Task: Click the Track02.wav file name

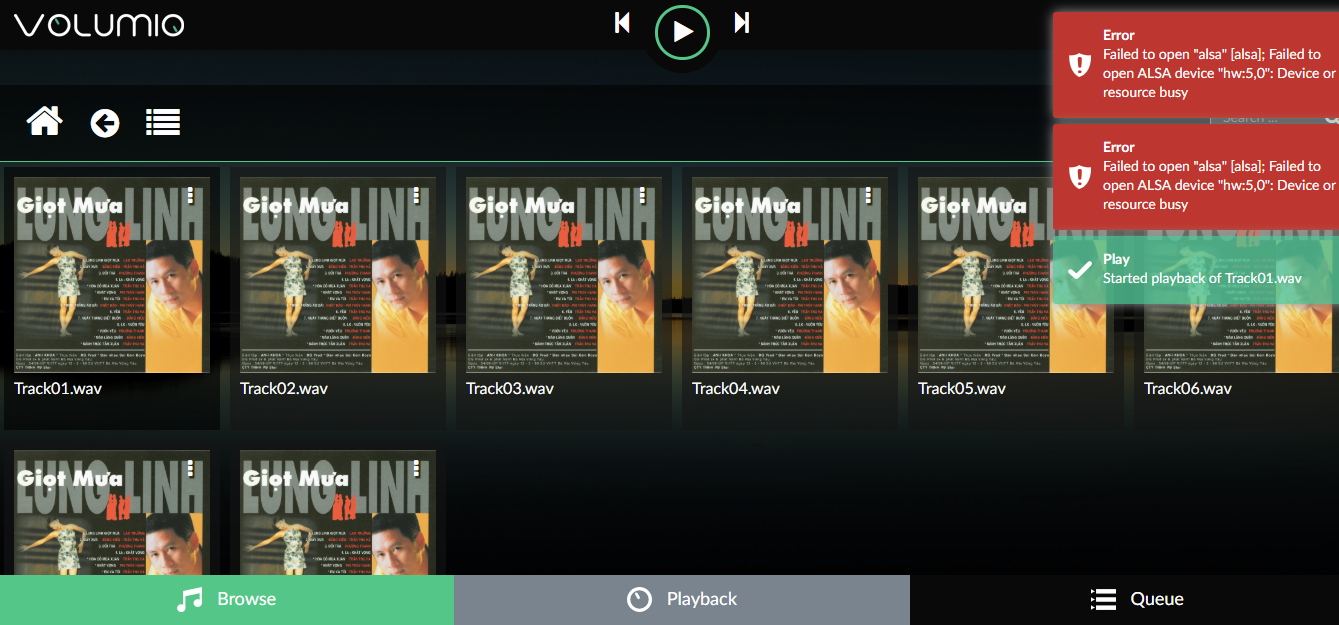Action: [284, 388]
